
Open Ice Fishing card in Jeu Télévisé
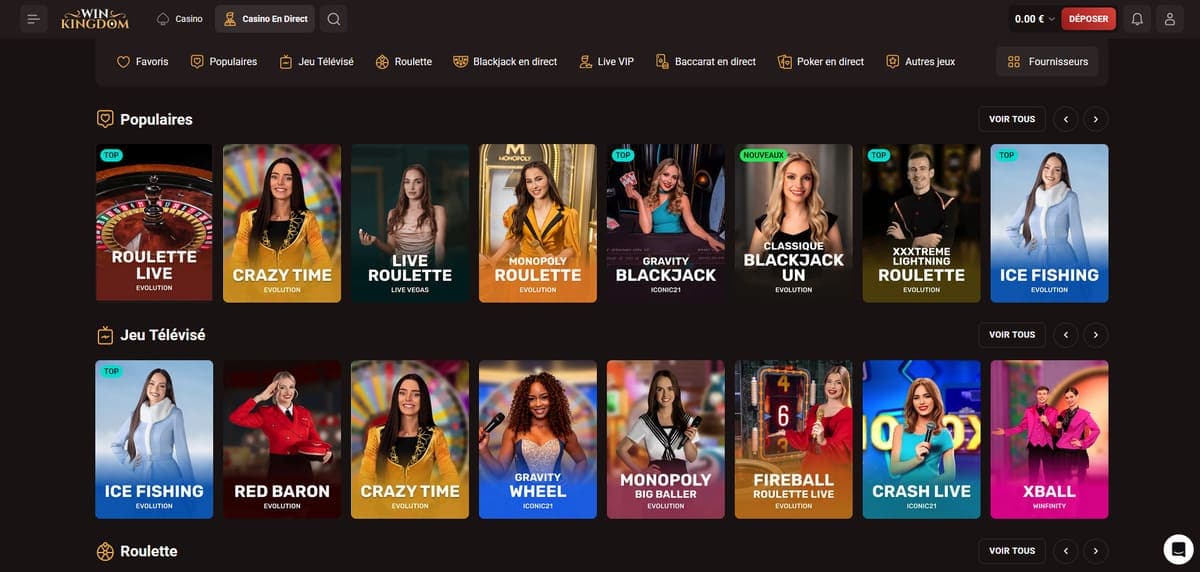[154, 439]
